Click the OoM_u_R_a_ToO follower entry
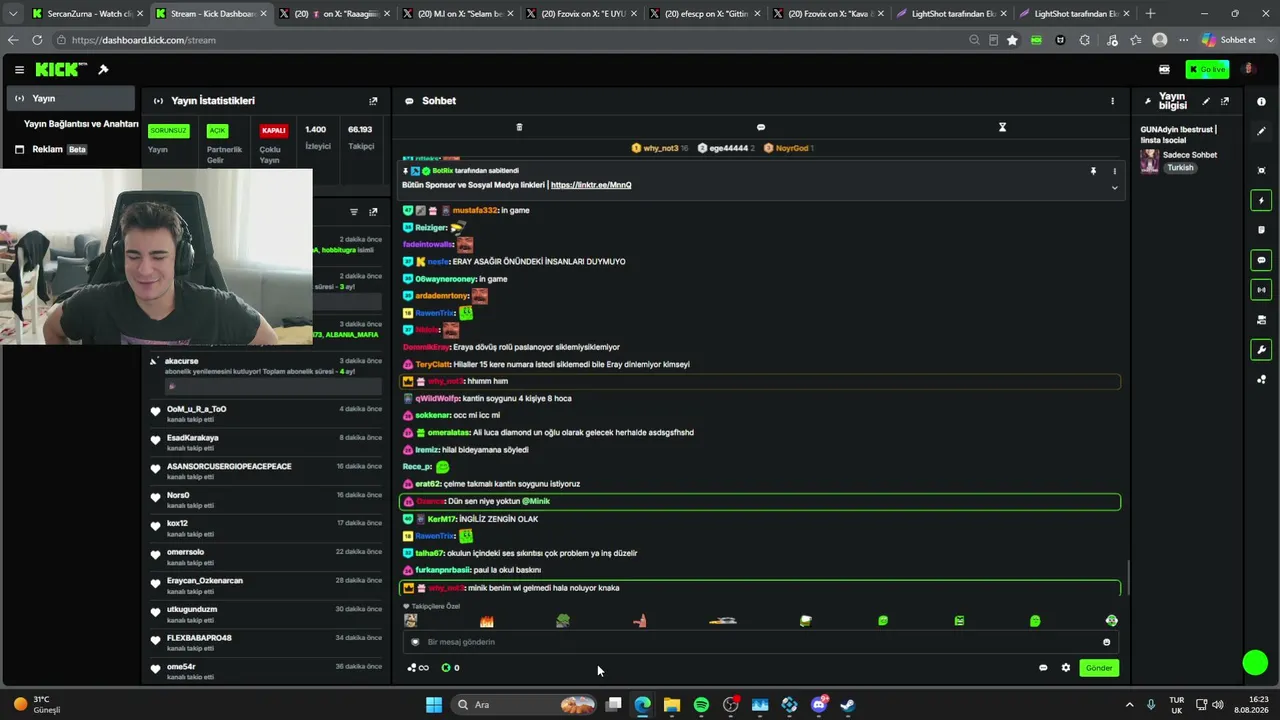 tap(264, 414)
